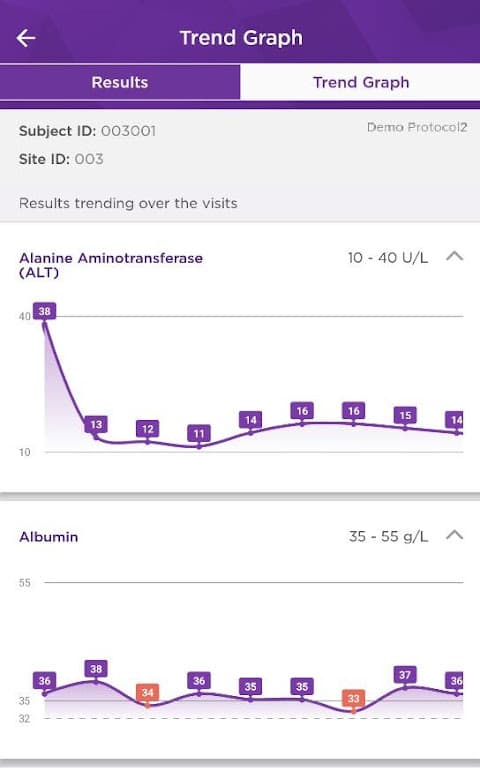
Task: Collapse the Albumin chart section
Action: pyautogui.click(x=454, y=535)
